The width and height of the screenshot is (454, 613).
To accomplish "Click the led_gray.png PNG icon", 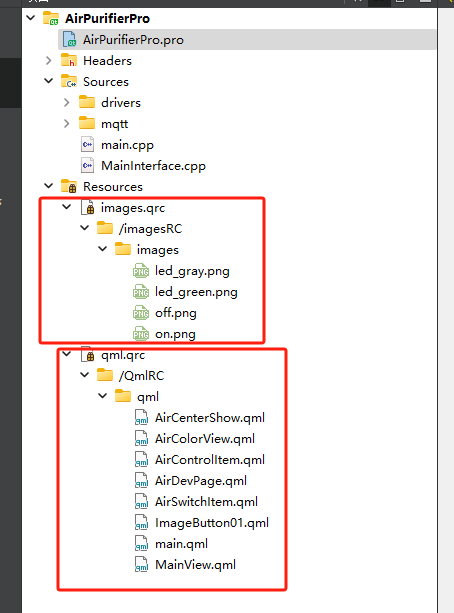I will (x=141, y=271).
